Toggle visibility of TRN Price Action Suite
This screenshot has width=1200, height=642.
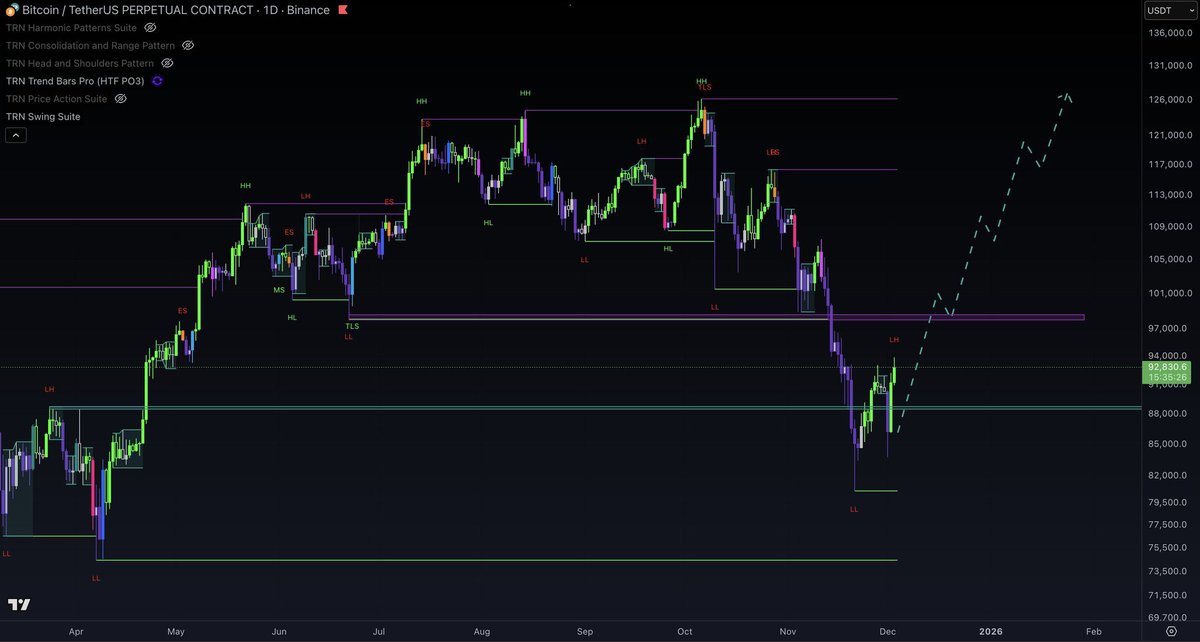(x=120, y=99)
